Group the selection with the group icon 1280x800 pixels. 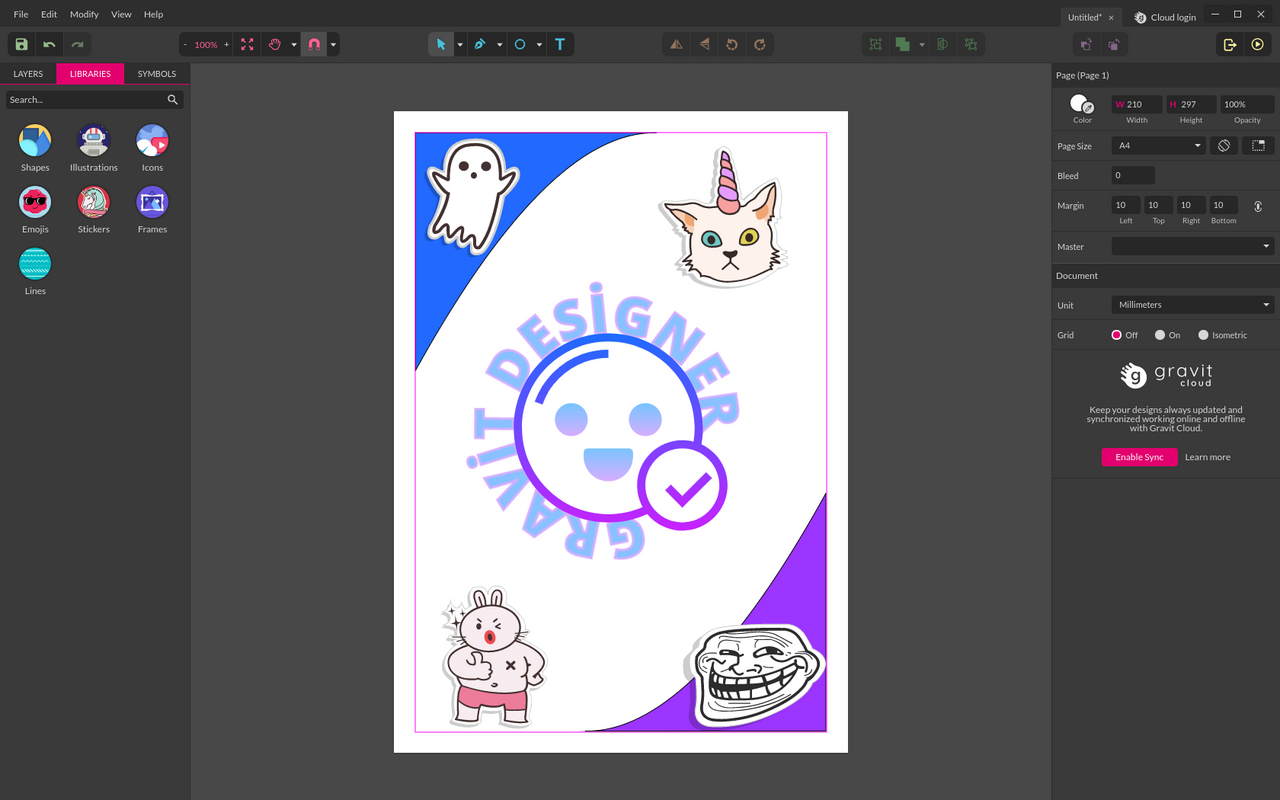point(876,45)
